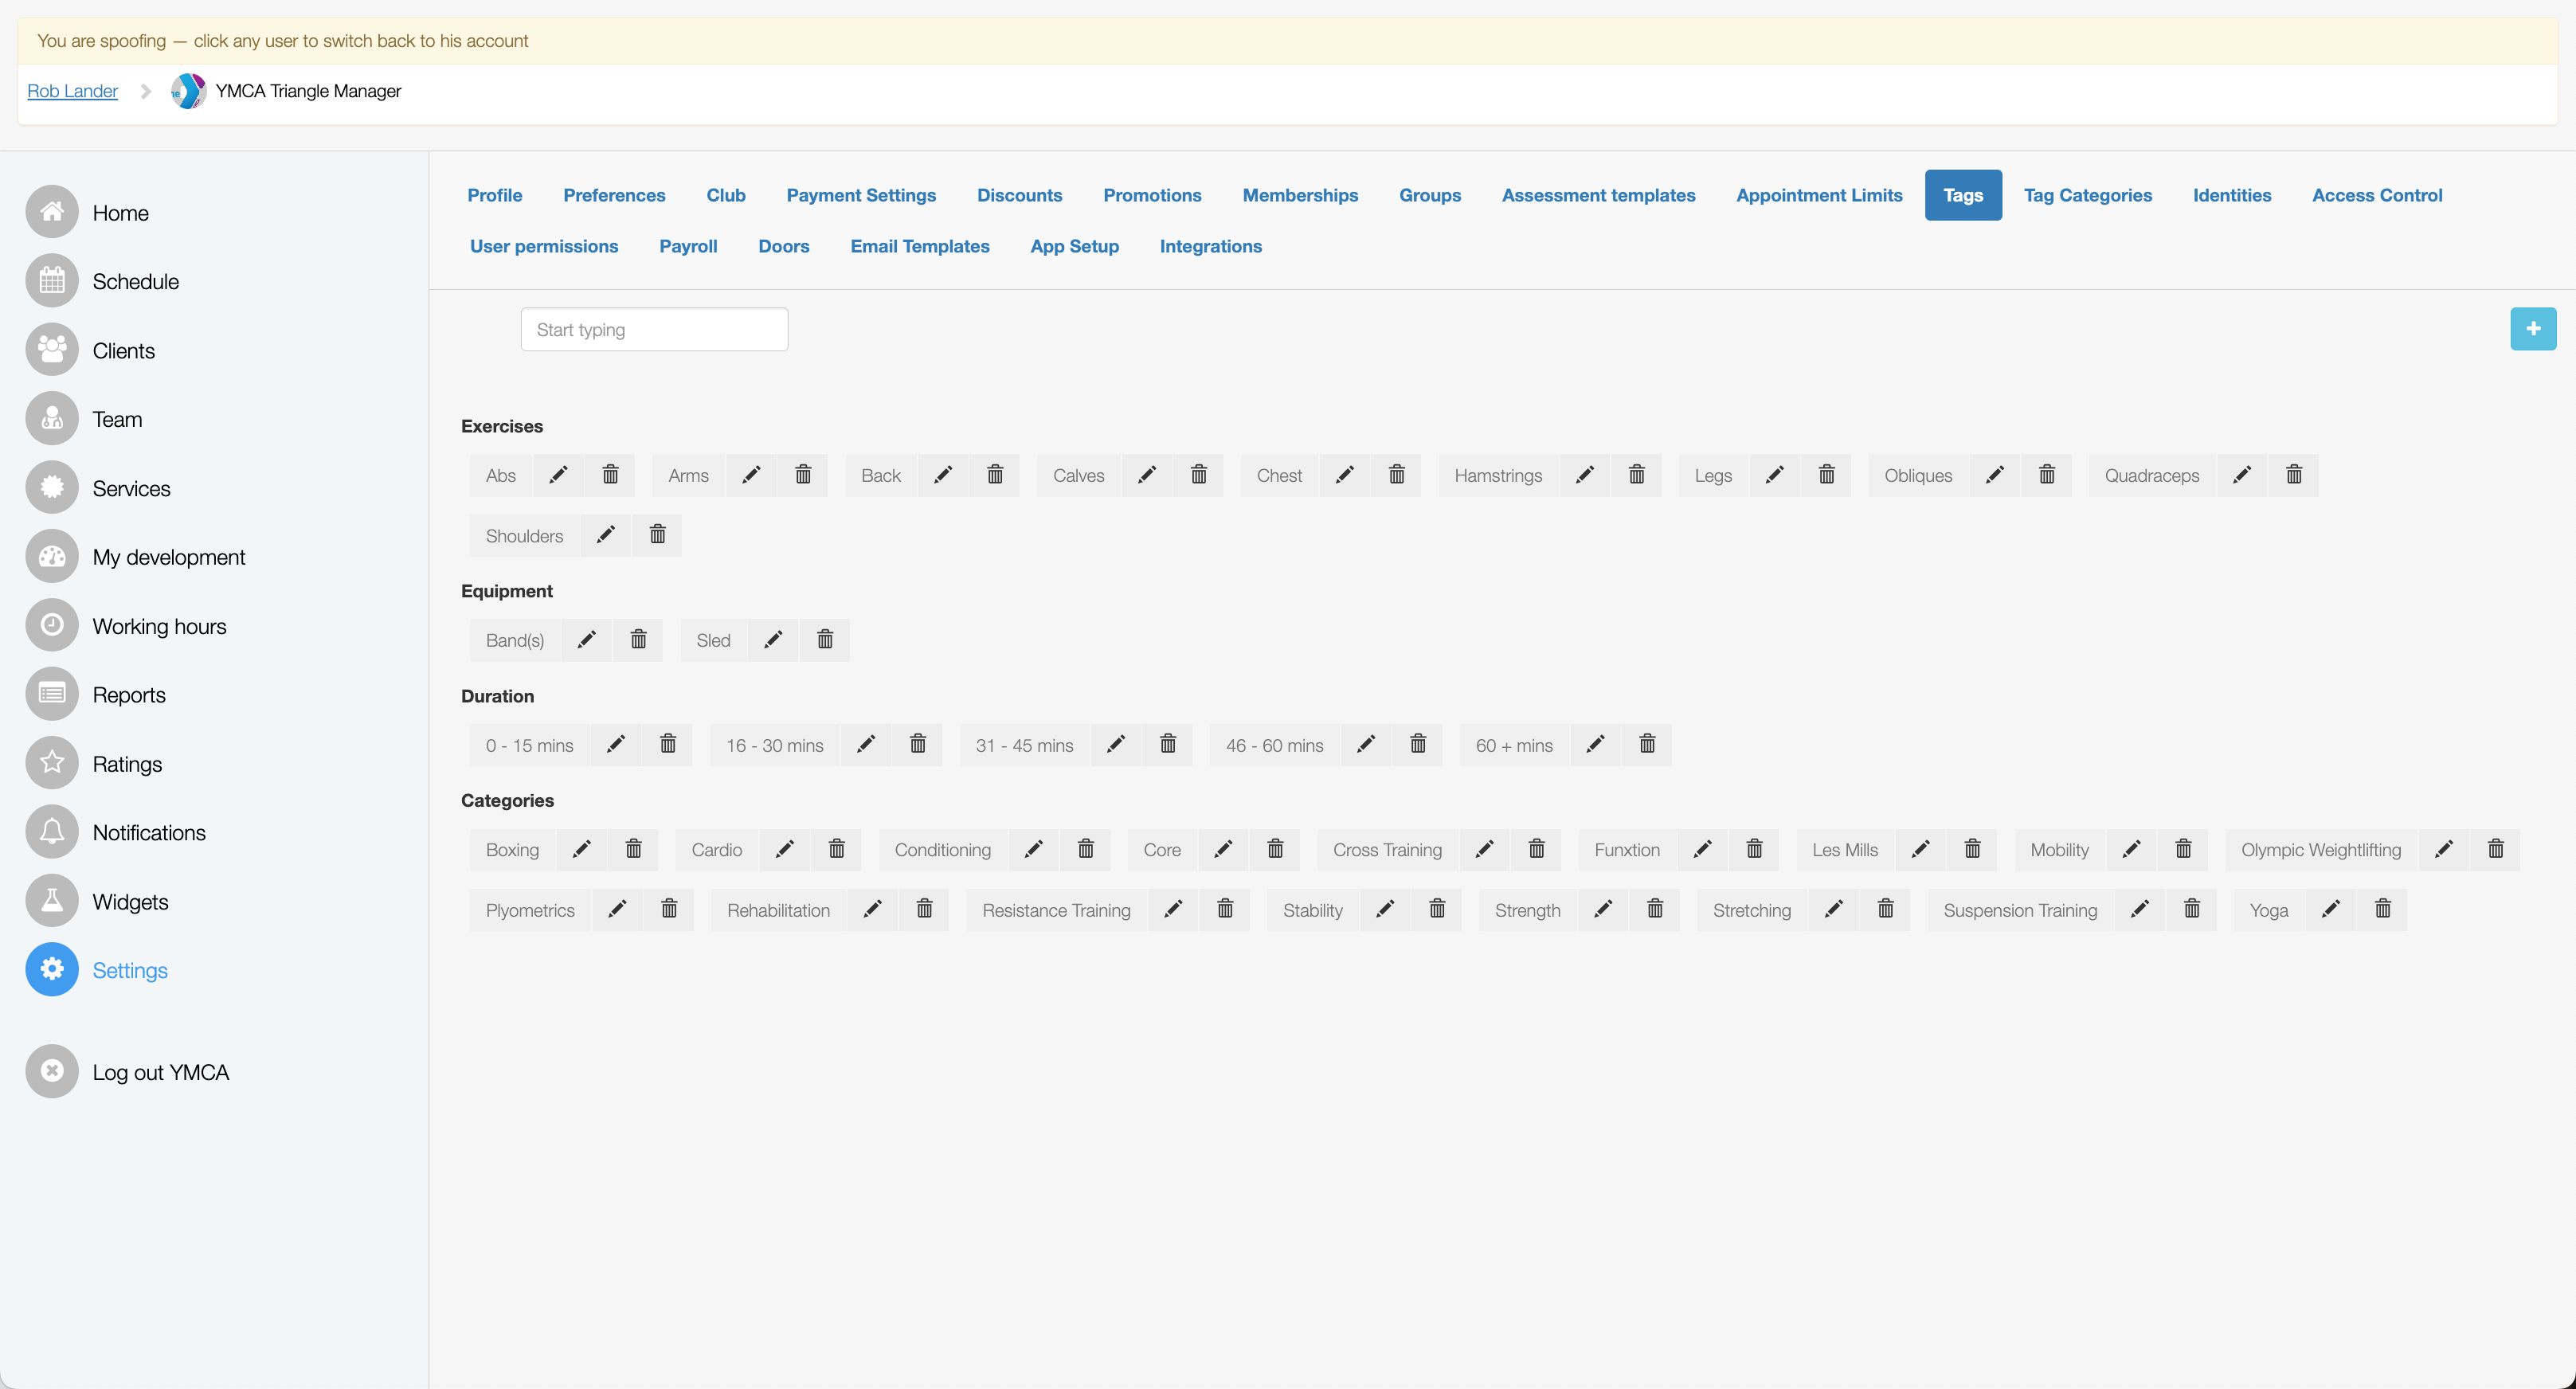Click pencil icon next to Yoga

[2331, 910]
